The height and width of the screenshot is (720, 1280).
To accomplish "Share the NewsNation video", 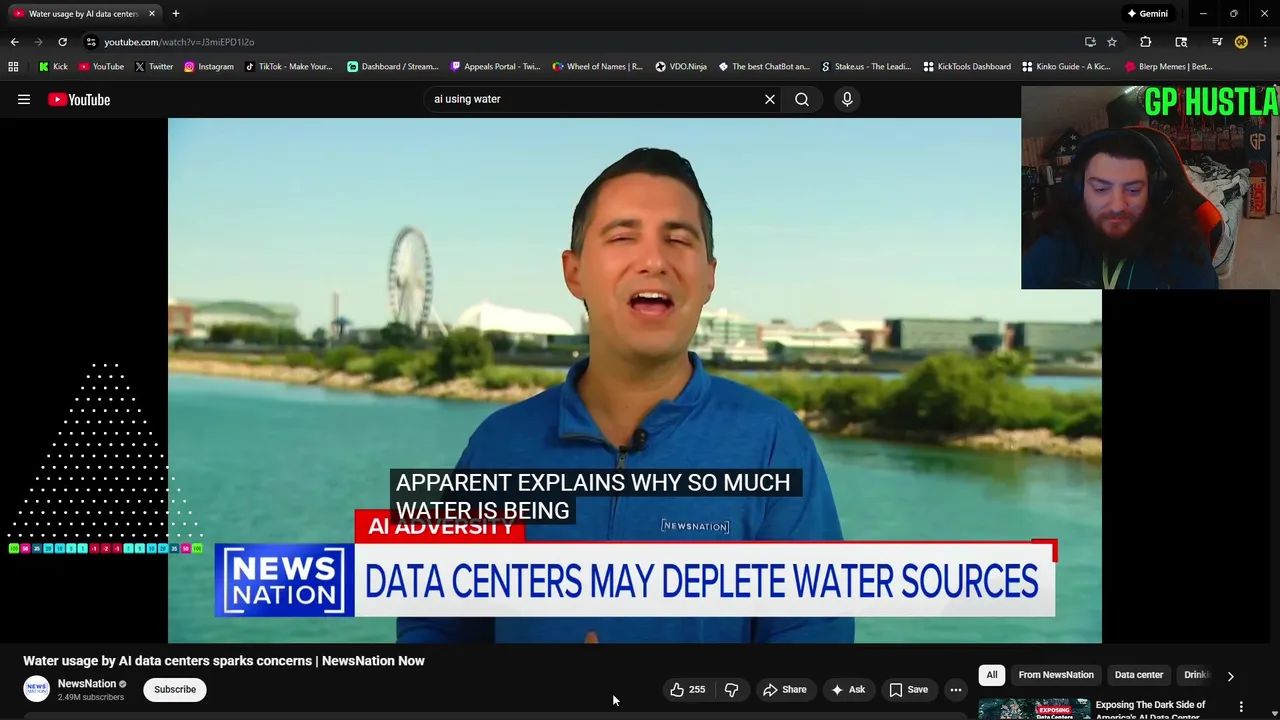I will [784, 689].
